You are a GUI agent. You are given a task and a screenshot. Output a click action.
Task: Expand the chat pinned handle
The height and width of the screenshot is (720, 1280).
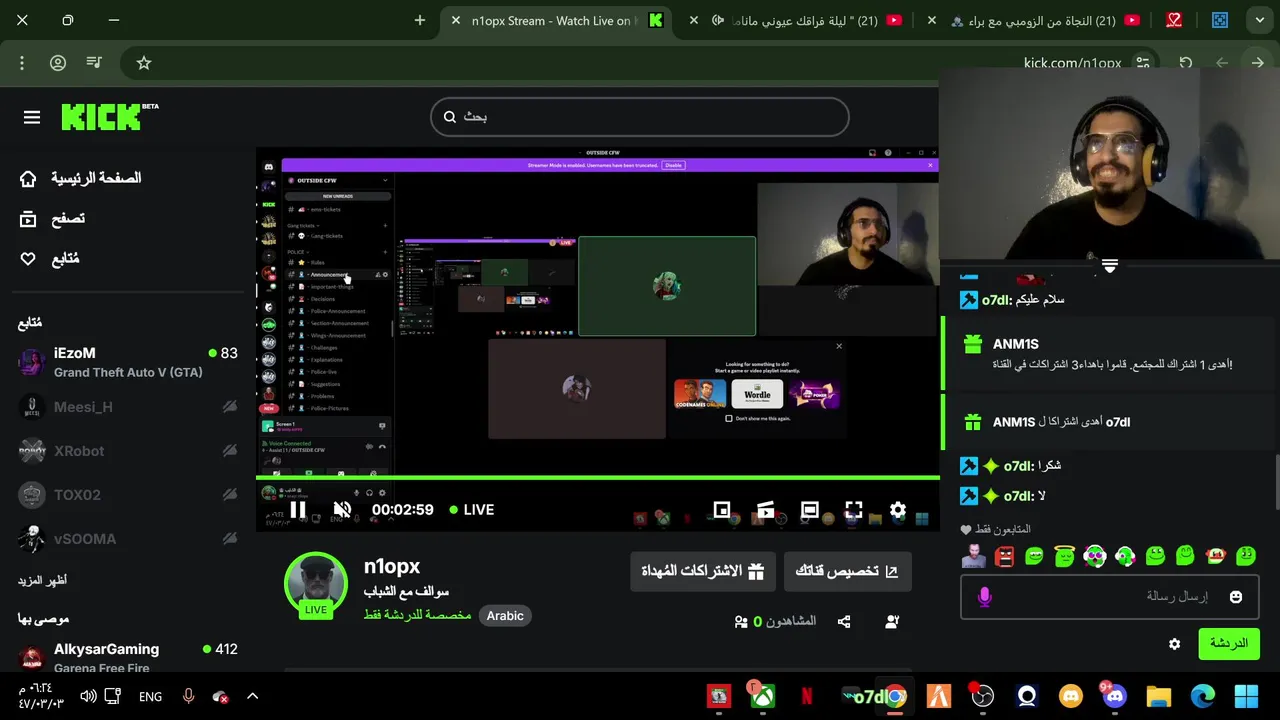(1109, 266)
